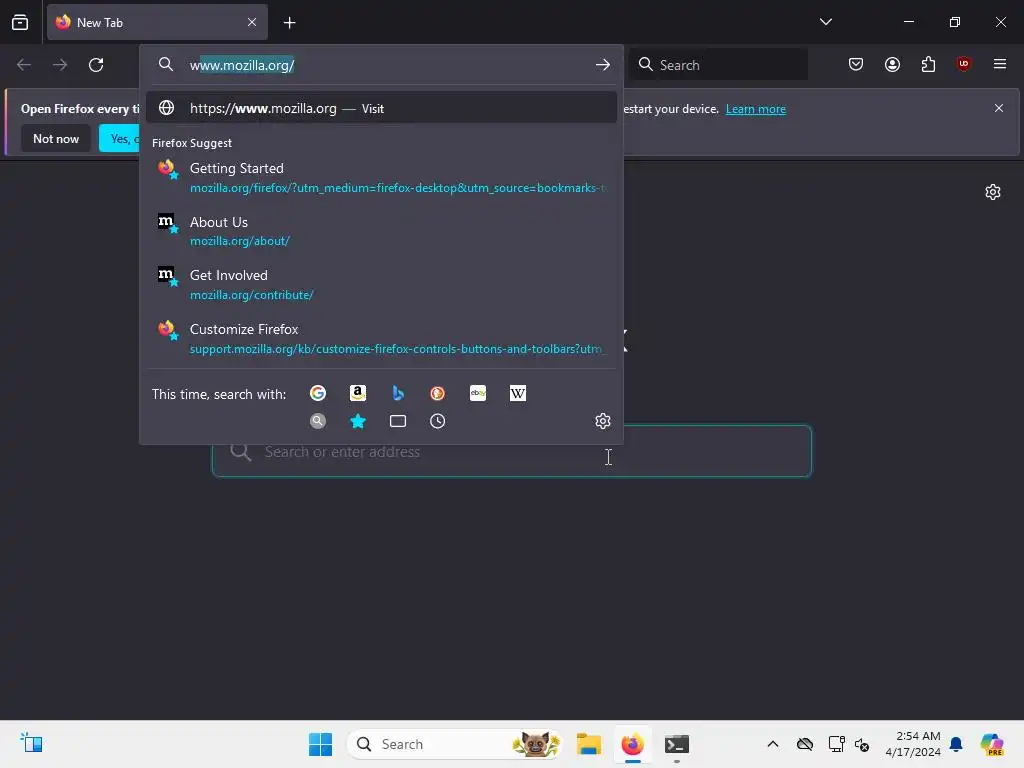Image resolution: width=1024 pixels, height=768 pixels.
Task: Reload the current page
Action: coord(96,65)
